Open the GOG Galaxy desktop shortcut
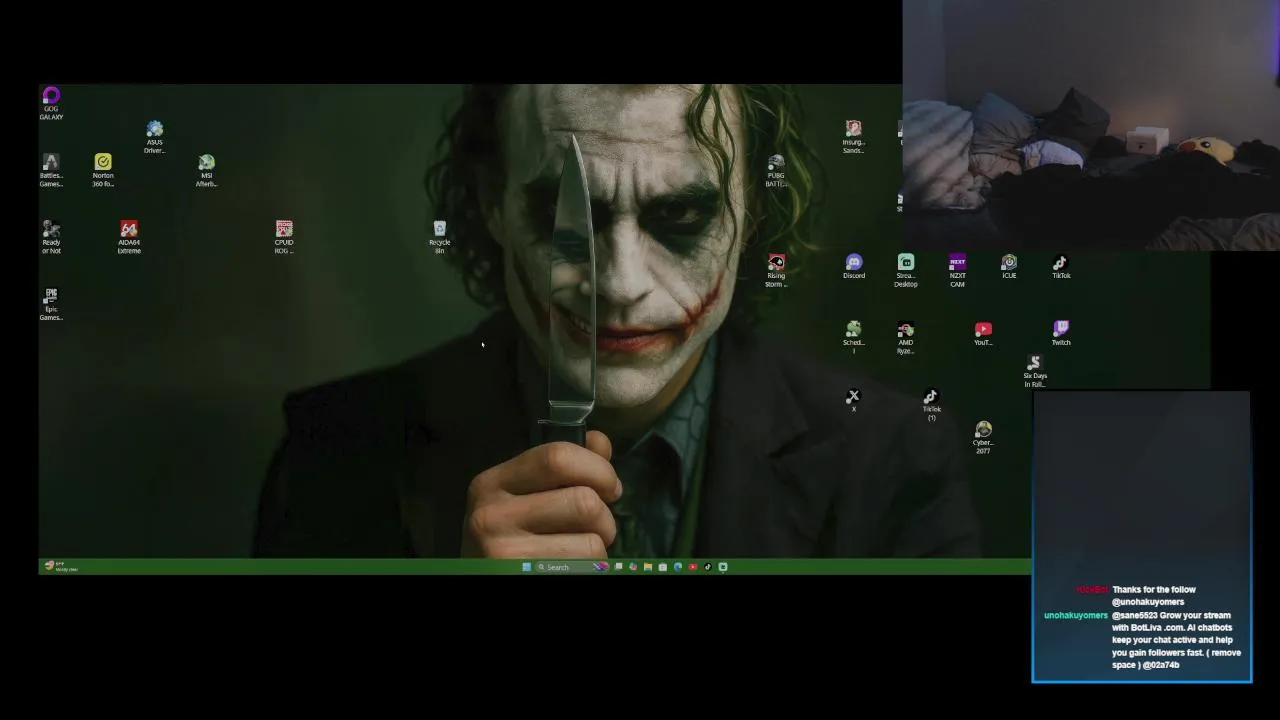 click(x=51, y=103)
